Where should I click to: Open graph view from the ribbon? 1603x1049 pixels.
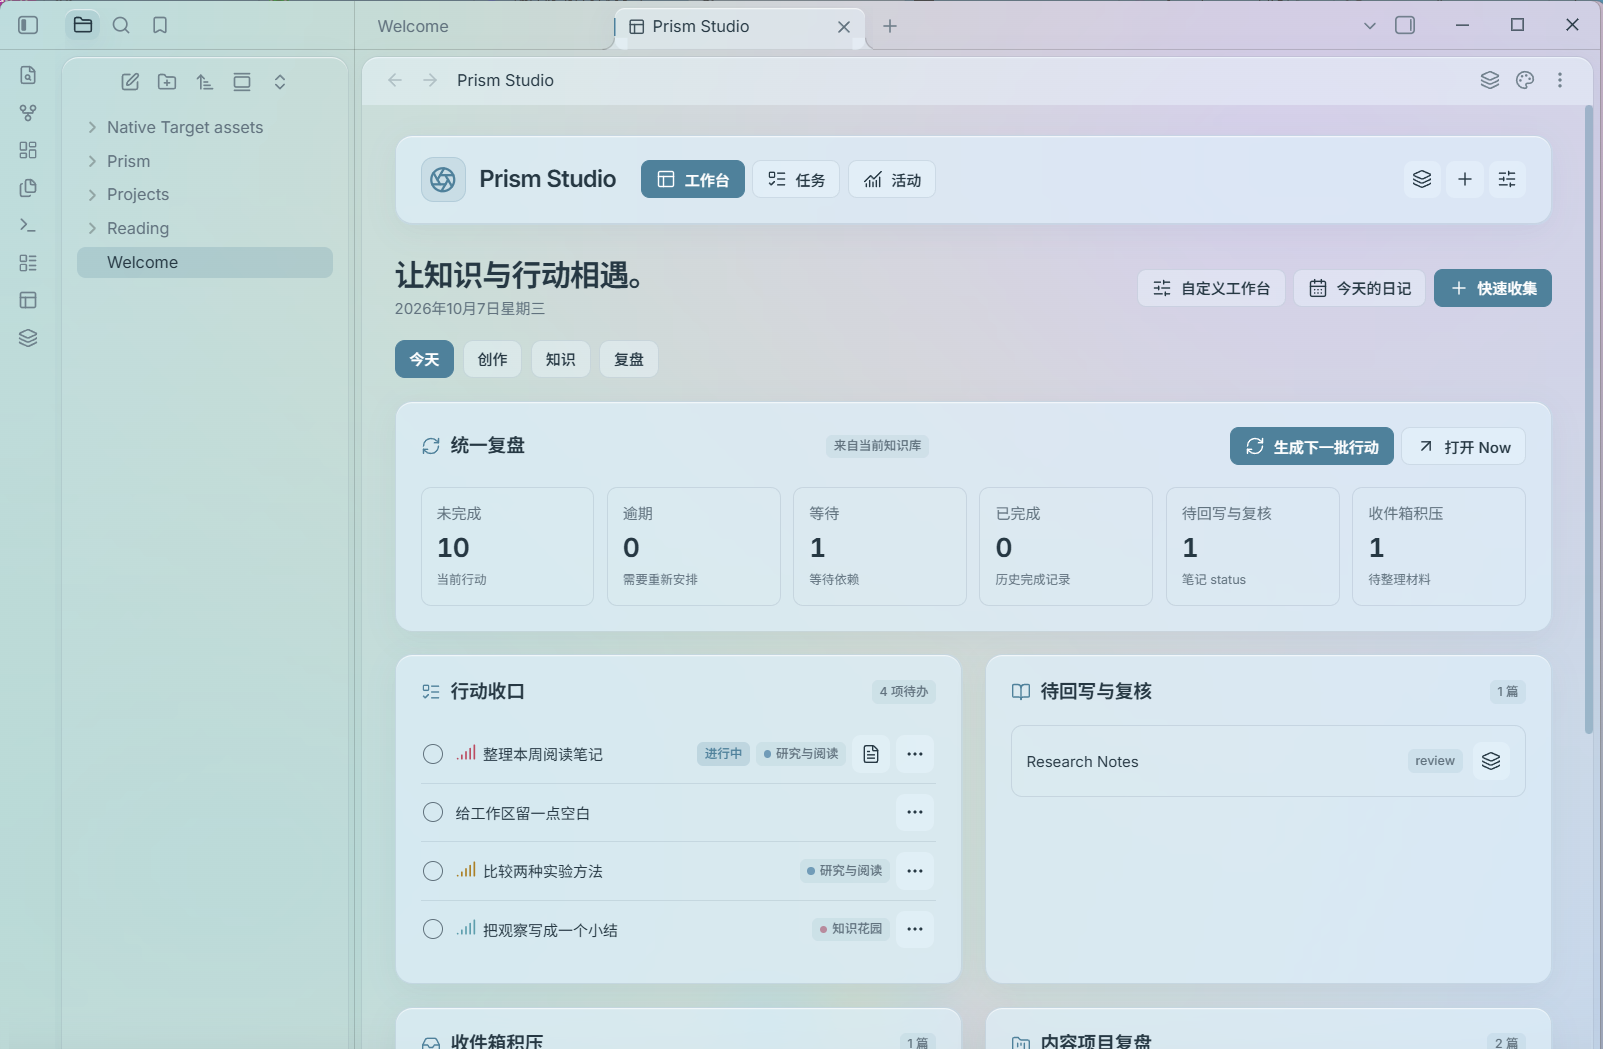[28, 112]
